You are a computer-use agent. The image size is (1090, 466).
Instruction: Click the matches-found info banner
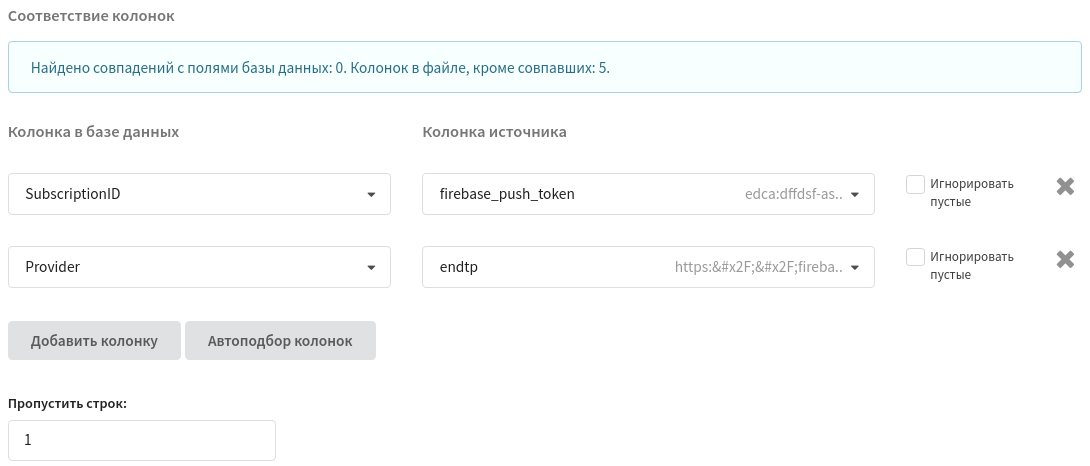click(x=545, y=67)
